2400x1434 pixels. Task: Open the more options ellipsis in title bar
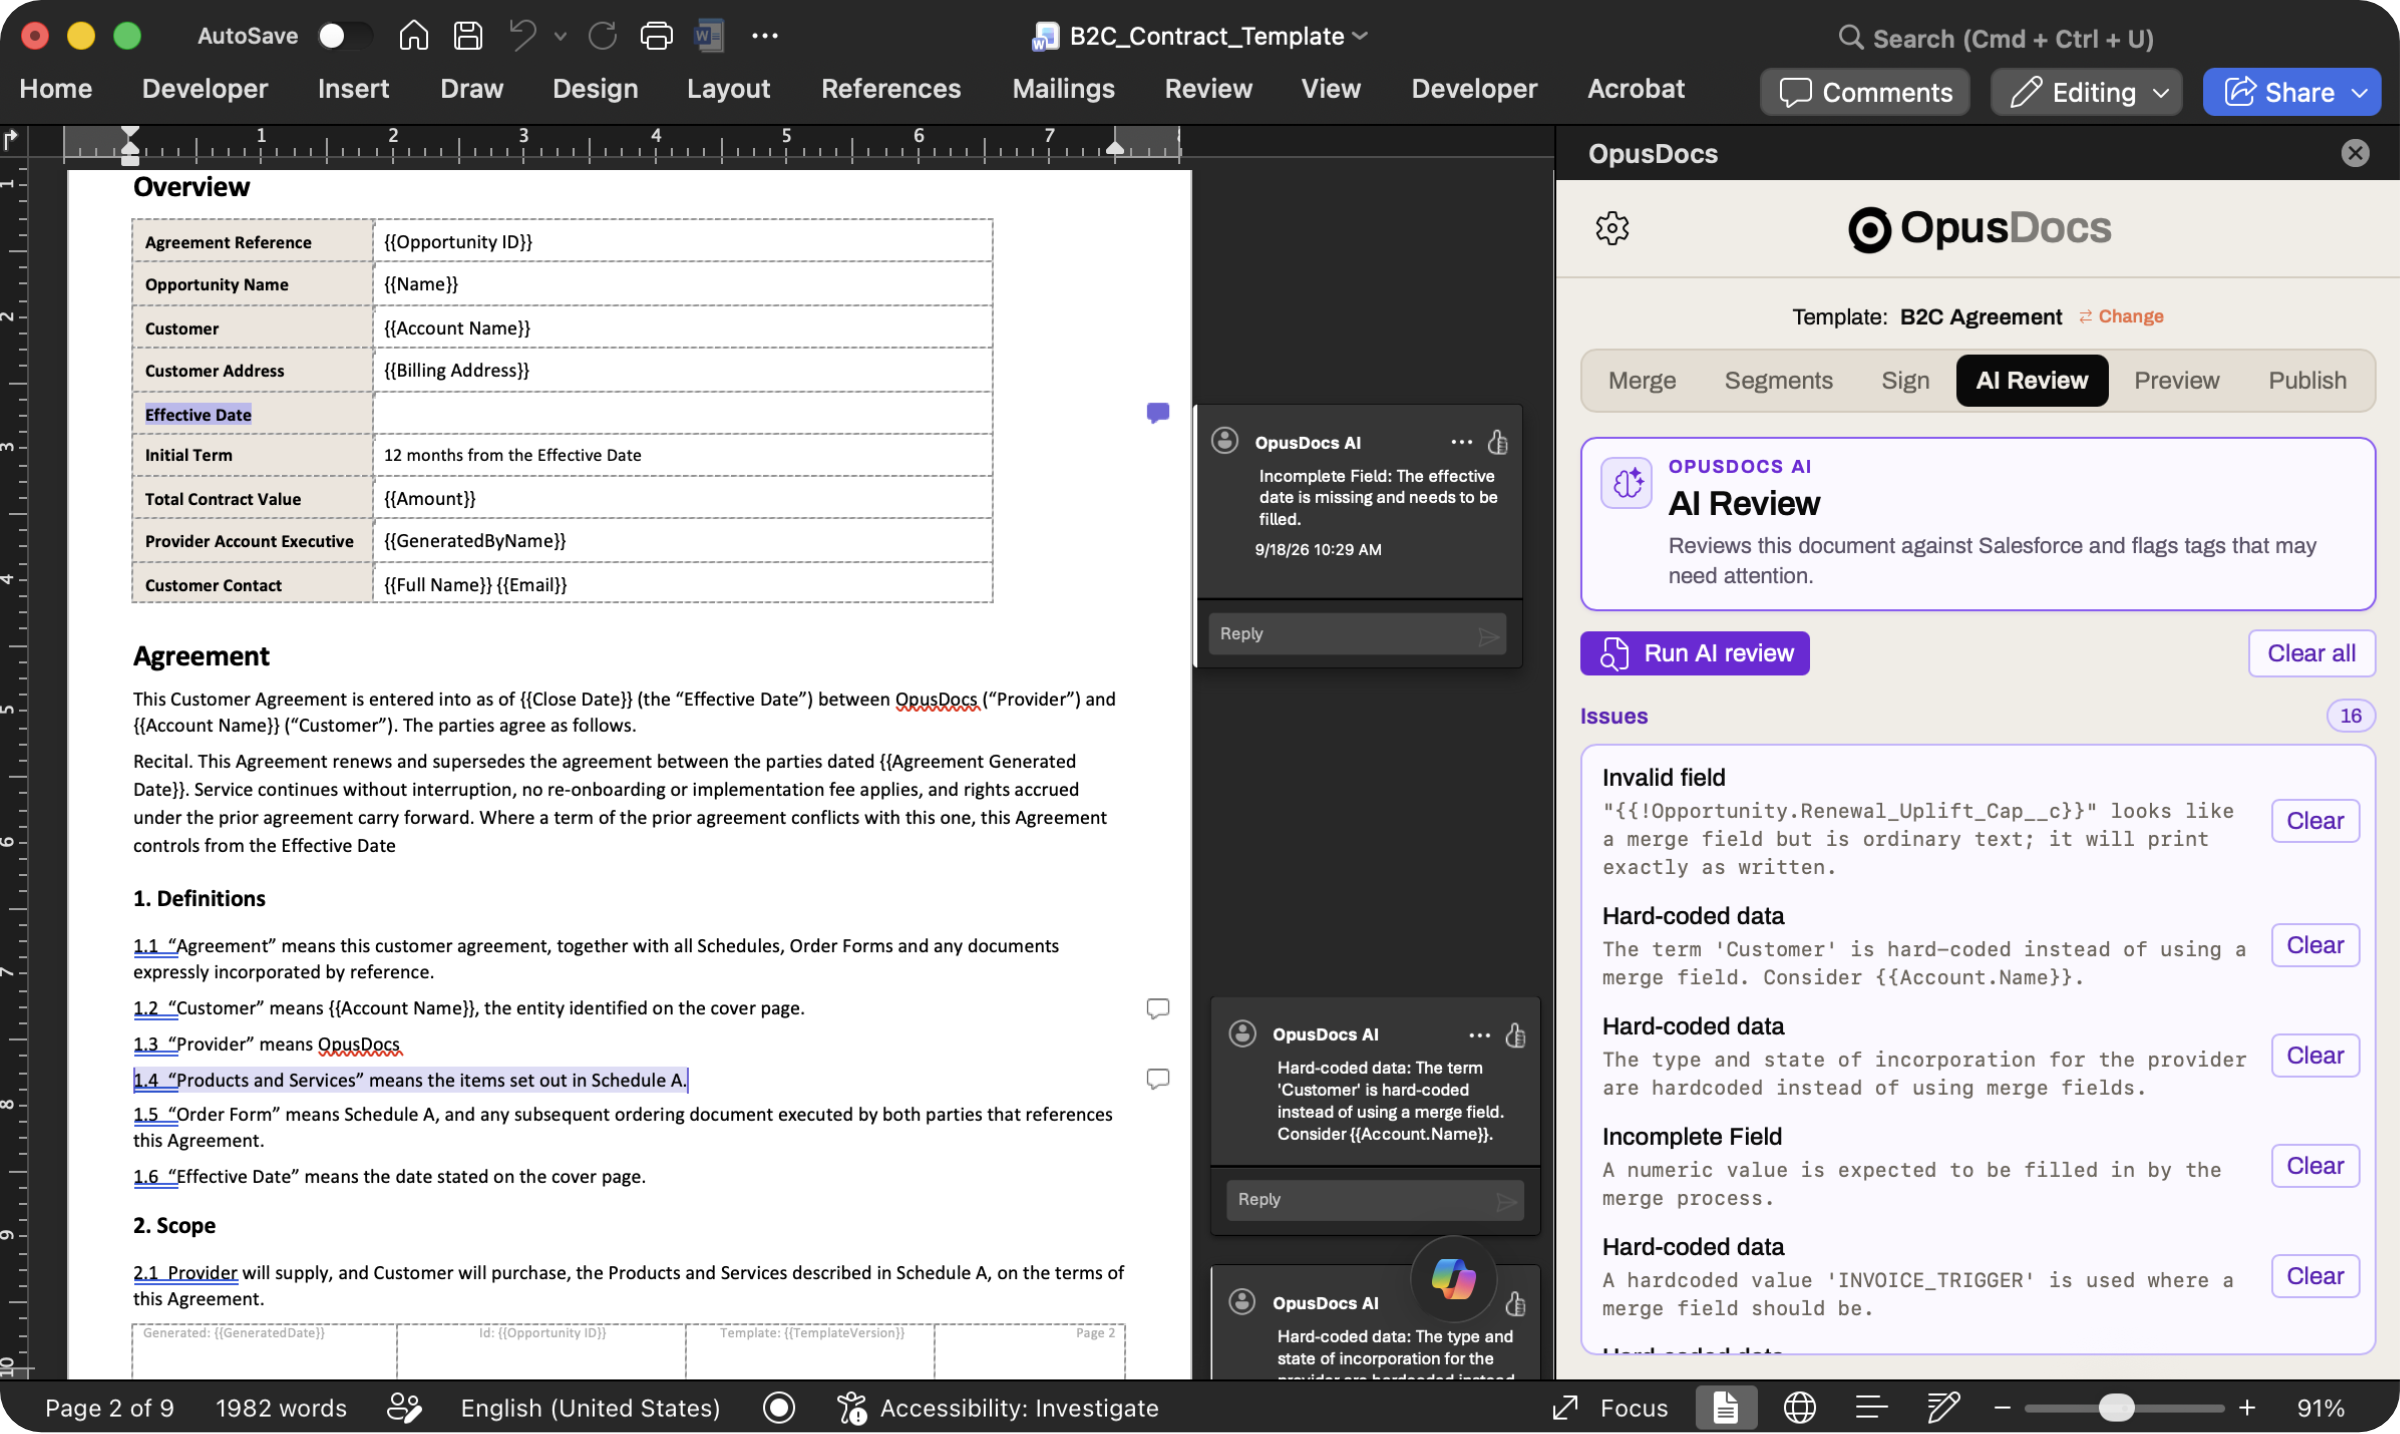click(765, 36)
